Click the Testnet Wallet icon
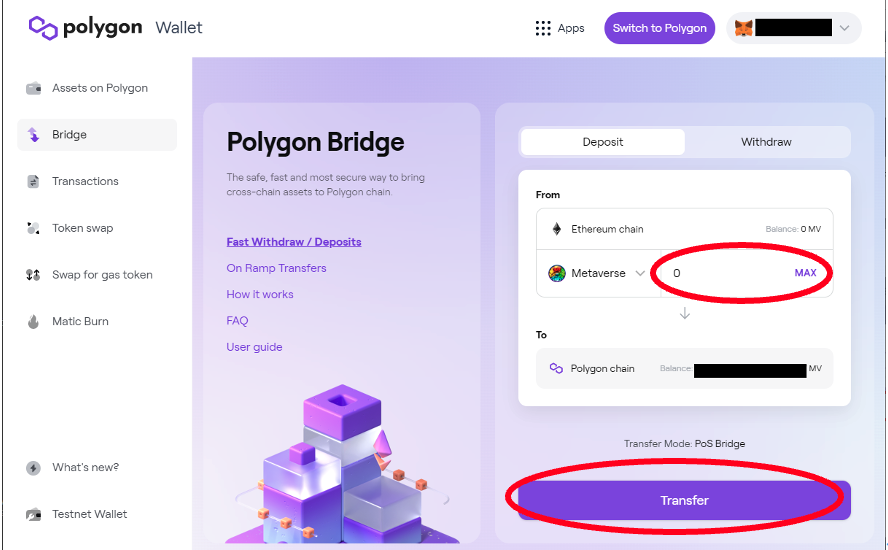The image size is (888, 550). (x=33, y=514)
